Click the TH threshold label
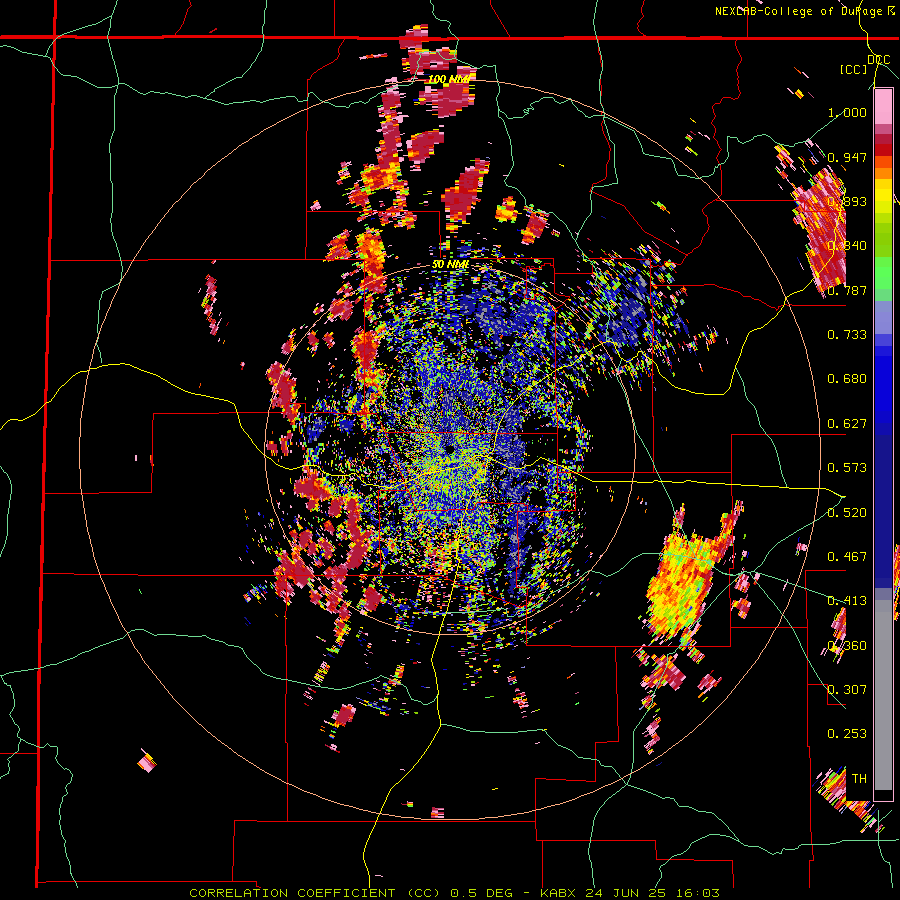The height and width of the screenshot is (900, 900). [x=859, y=779]
